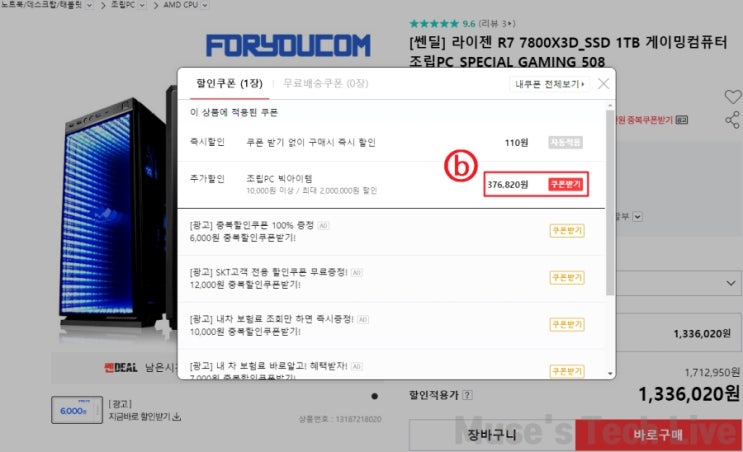Switch to the 할인쿠폰 (1장) tab

coord(229,83)
